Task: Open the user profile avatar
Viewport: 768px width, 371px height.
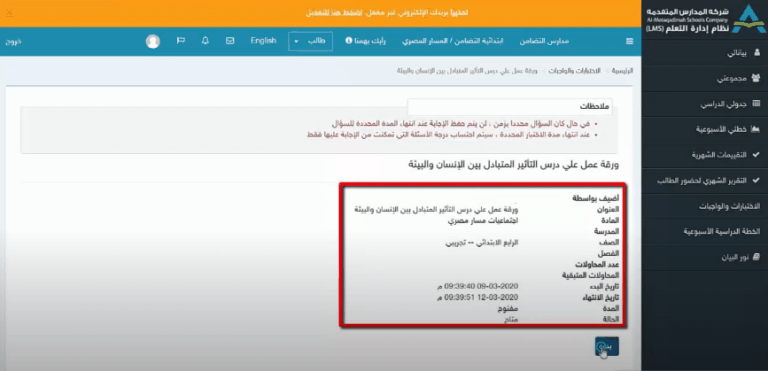Action: [x=153, y=41]
